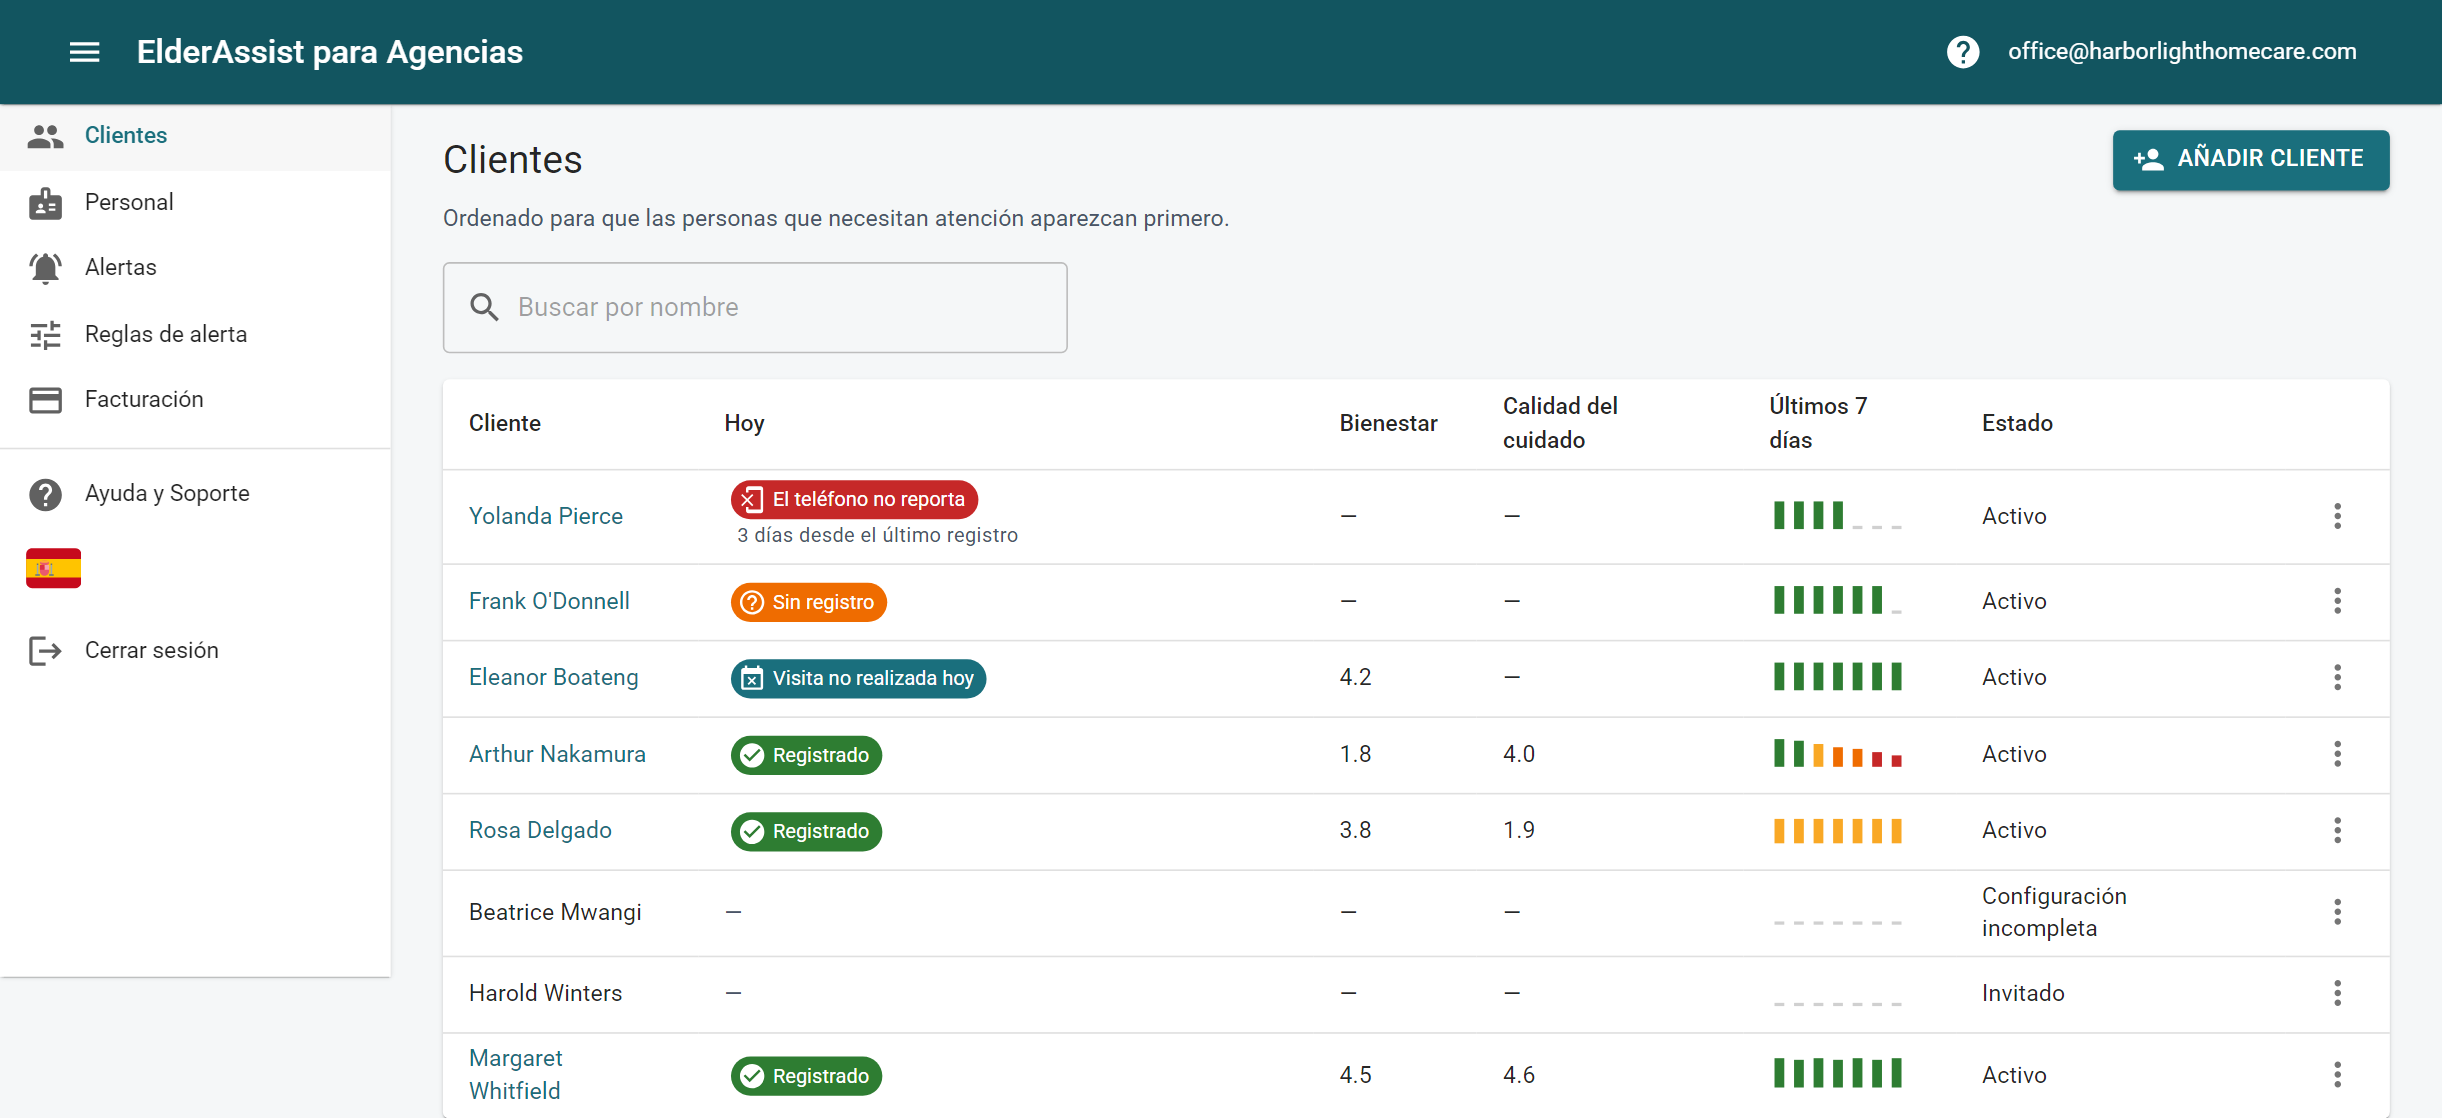Click the search magnifier icon

[484, 307]
